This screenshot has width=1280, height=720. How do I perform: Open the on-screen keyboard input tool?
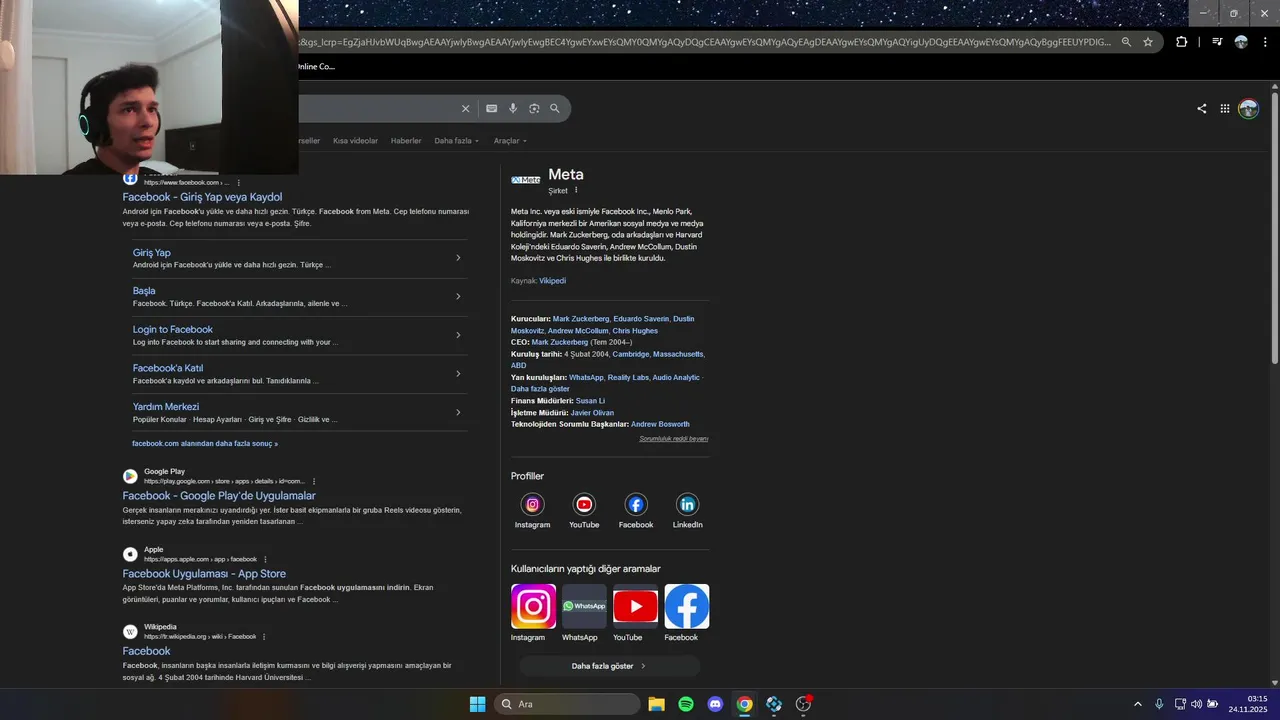[491, 108]
